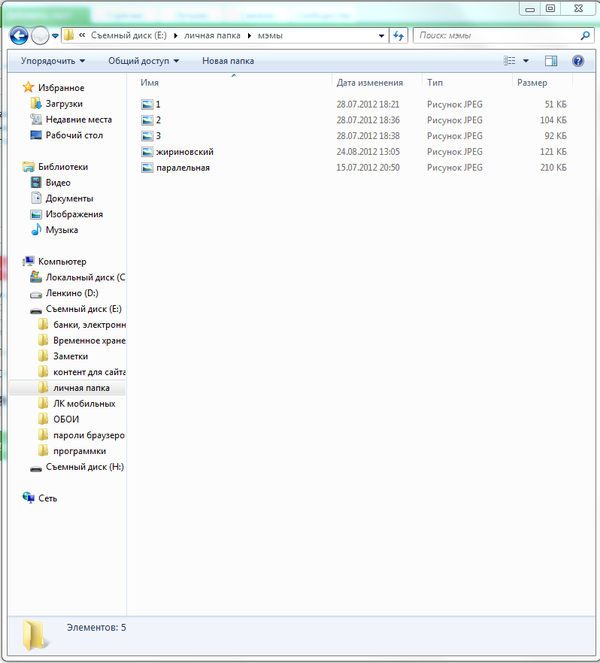
Task: Sort files by the Имя column header
Action: point(150,83)
